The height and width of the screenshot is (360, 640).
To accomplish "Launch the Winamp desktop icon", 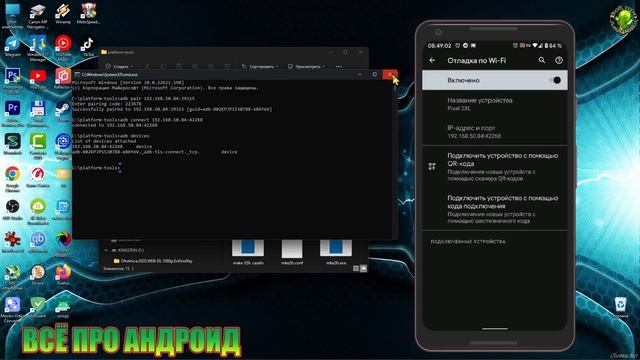I will [63, 14].
